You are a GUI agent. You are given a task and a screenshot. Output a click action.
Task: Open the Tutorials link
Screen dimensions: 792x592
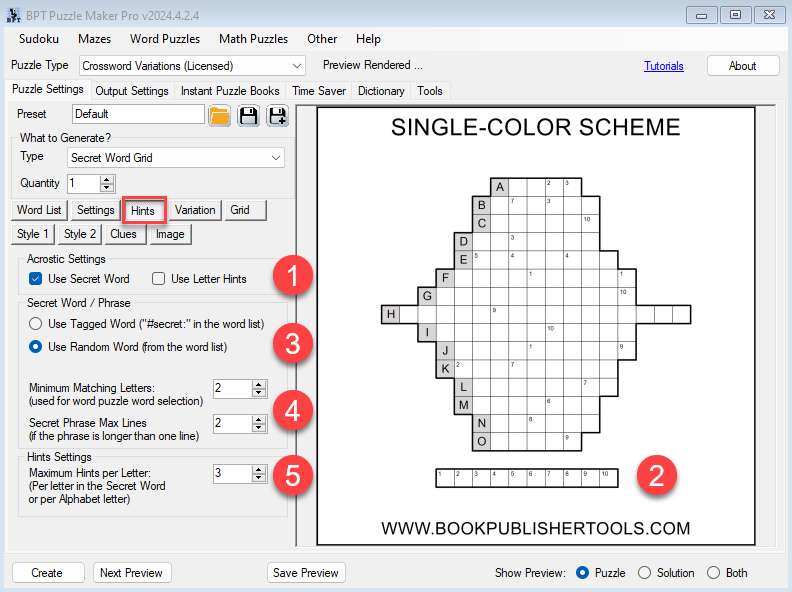click(664, 66)
